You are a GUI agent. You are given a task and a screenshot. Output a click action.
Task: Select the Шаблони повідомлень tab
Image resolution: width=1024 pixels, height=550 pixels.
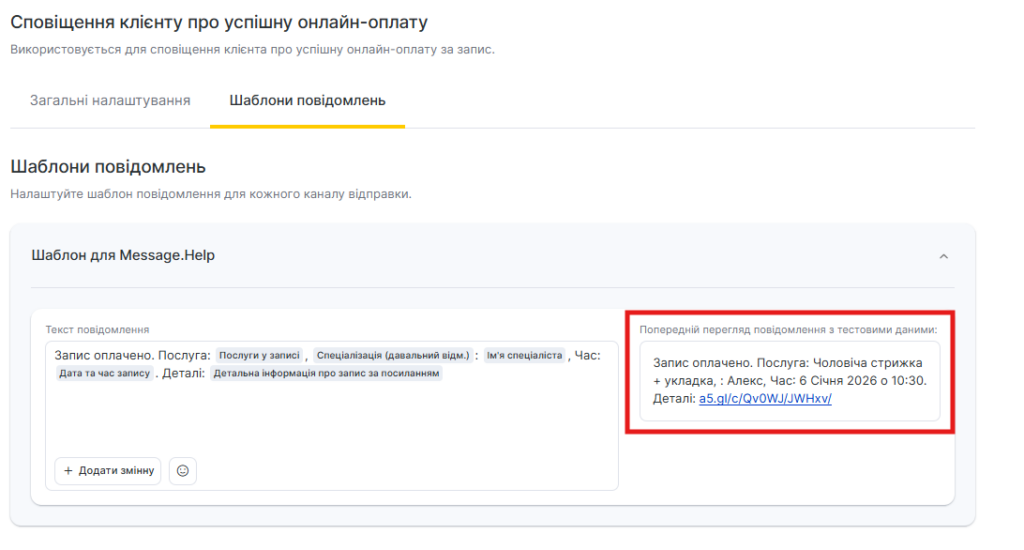click(307, 101)
